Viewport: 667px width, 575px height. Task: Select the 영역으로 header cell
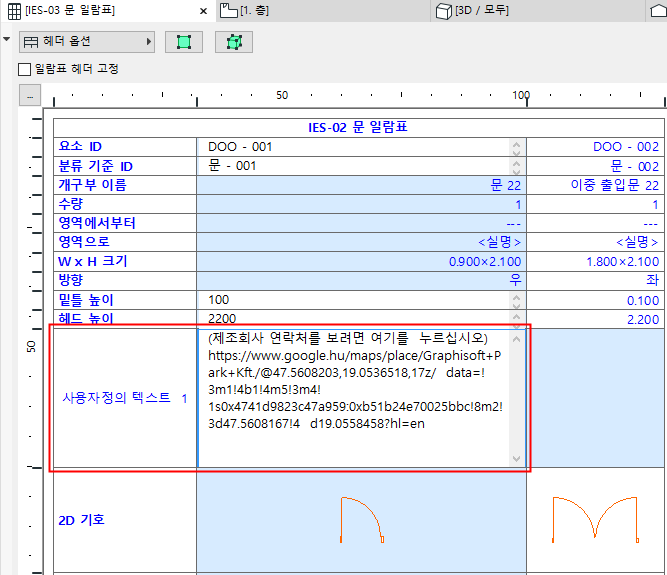(x=125, y=242)
